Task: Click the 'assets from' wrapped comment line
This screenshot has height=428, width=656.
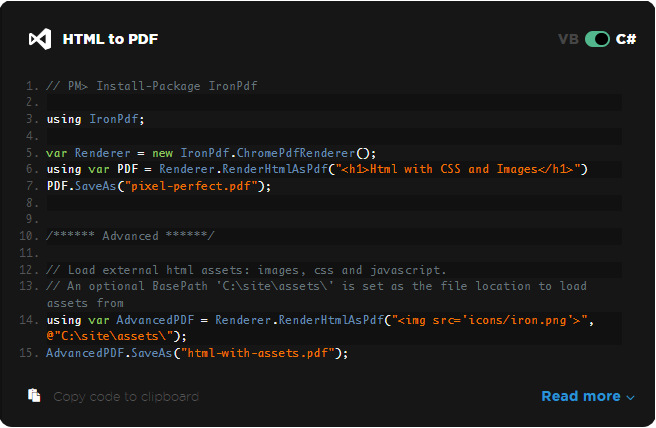Action: 85,303
